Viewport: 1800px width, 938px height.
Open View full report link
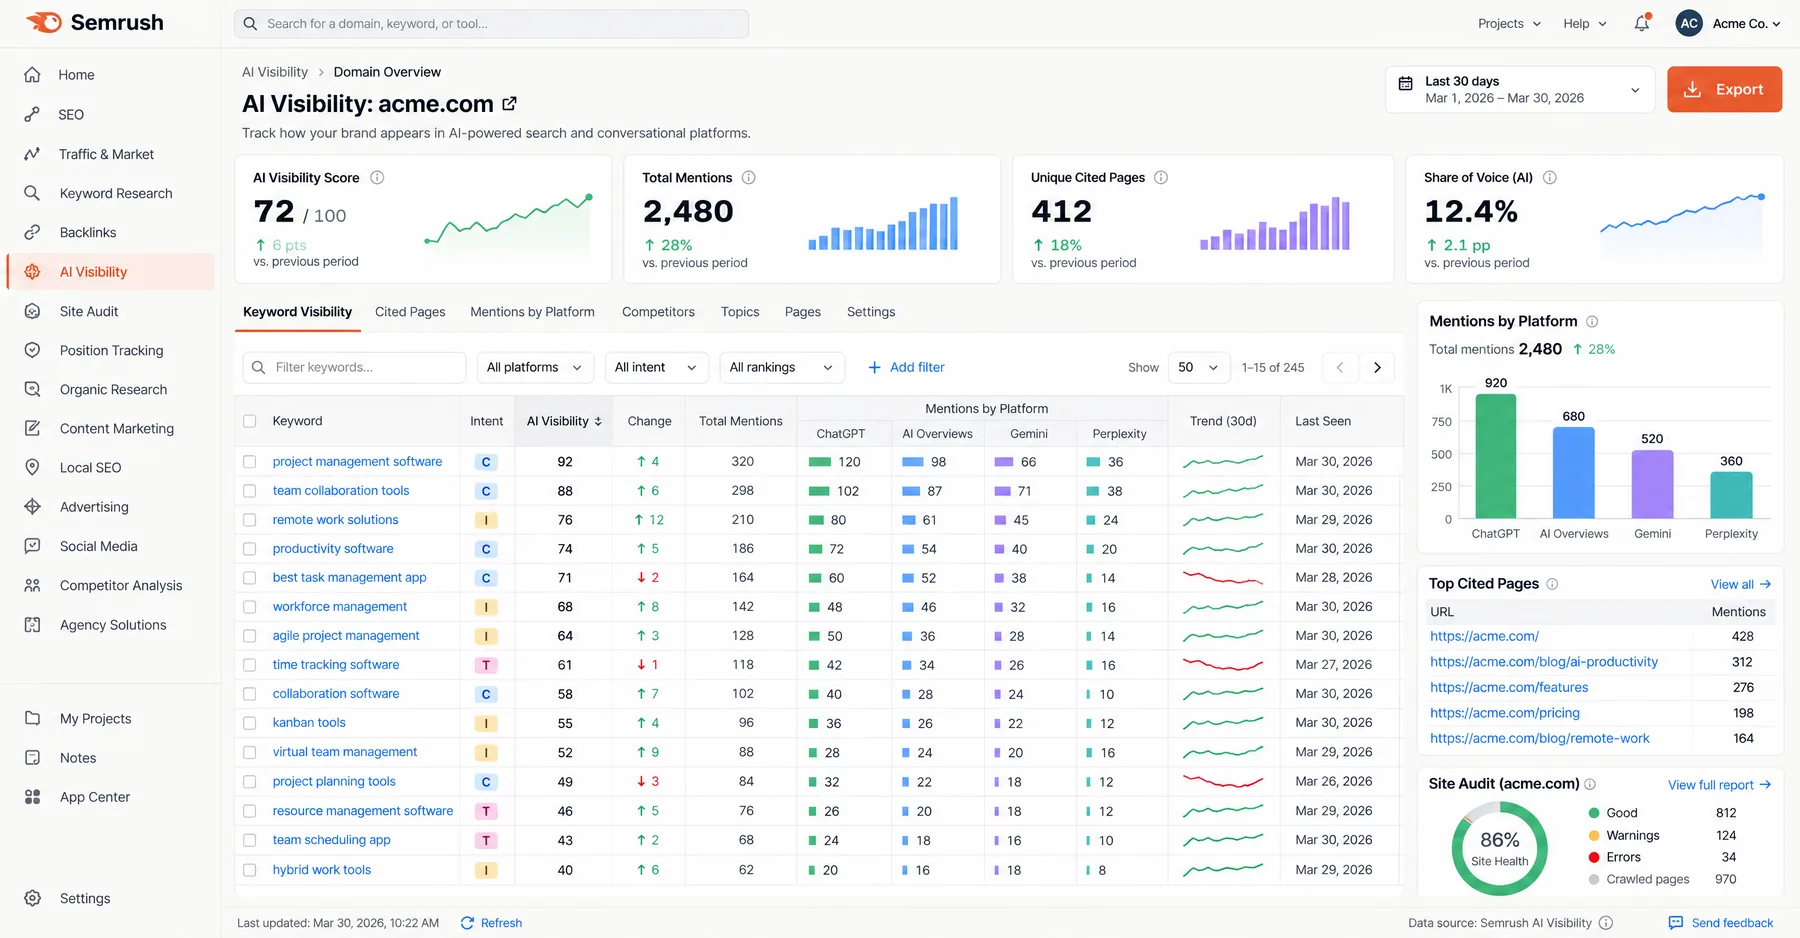click(1719, 785)
